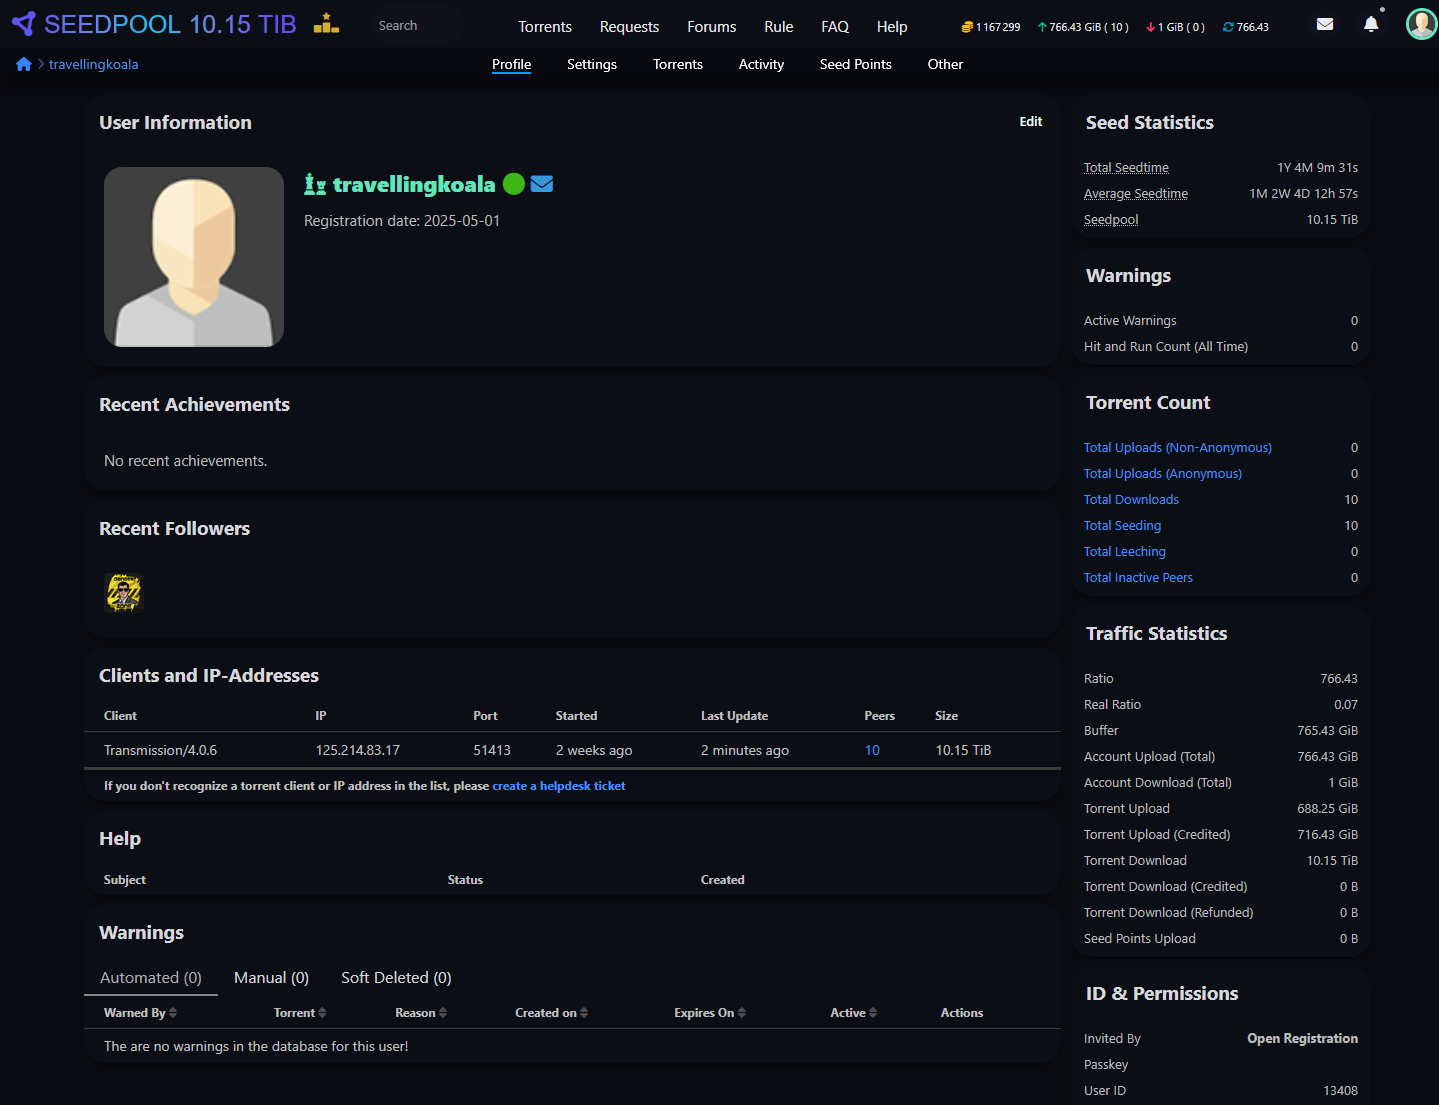Open the leaderboard podium icon
Screen dimensions: 1439x1105
tap(326, 24)
